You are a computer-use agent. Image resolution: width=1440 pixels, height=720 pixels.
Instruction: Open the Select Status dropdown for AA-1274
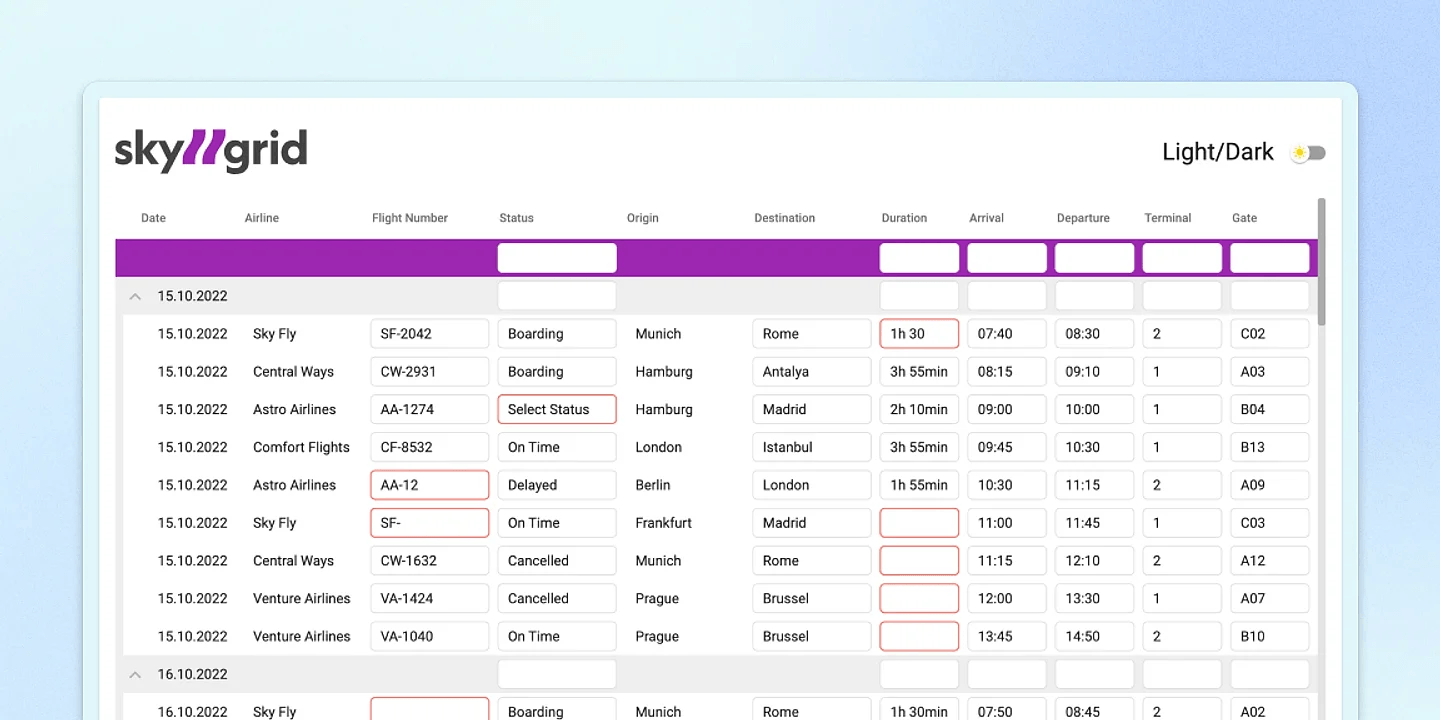coord(557,409)
